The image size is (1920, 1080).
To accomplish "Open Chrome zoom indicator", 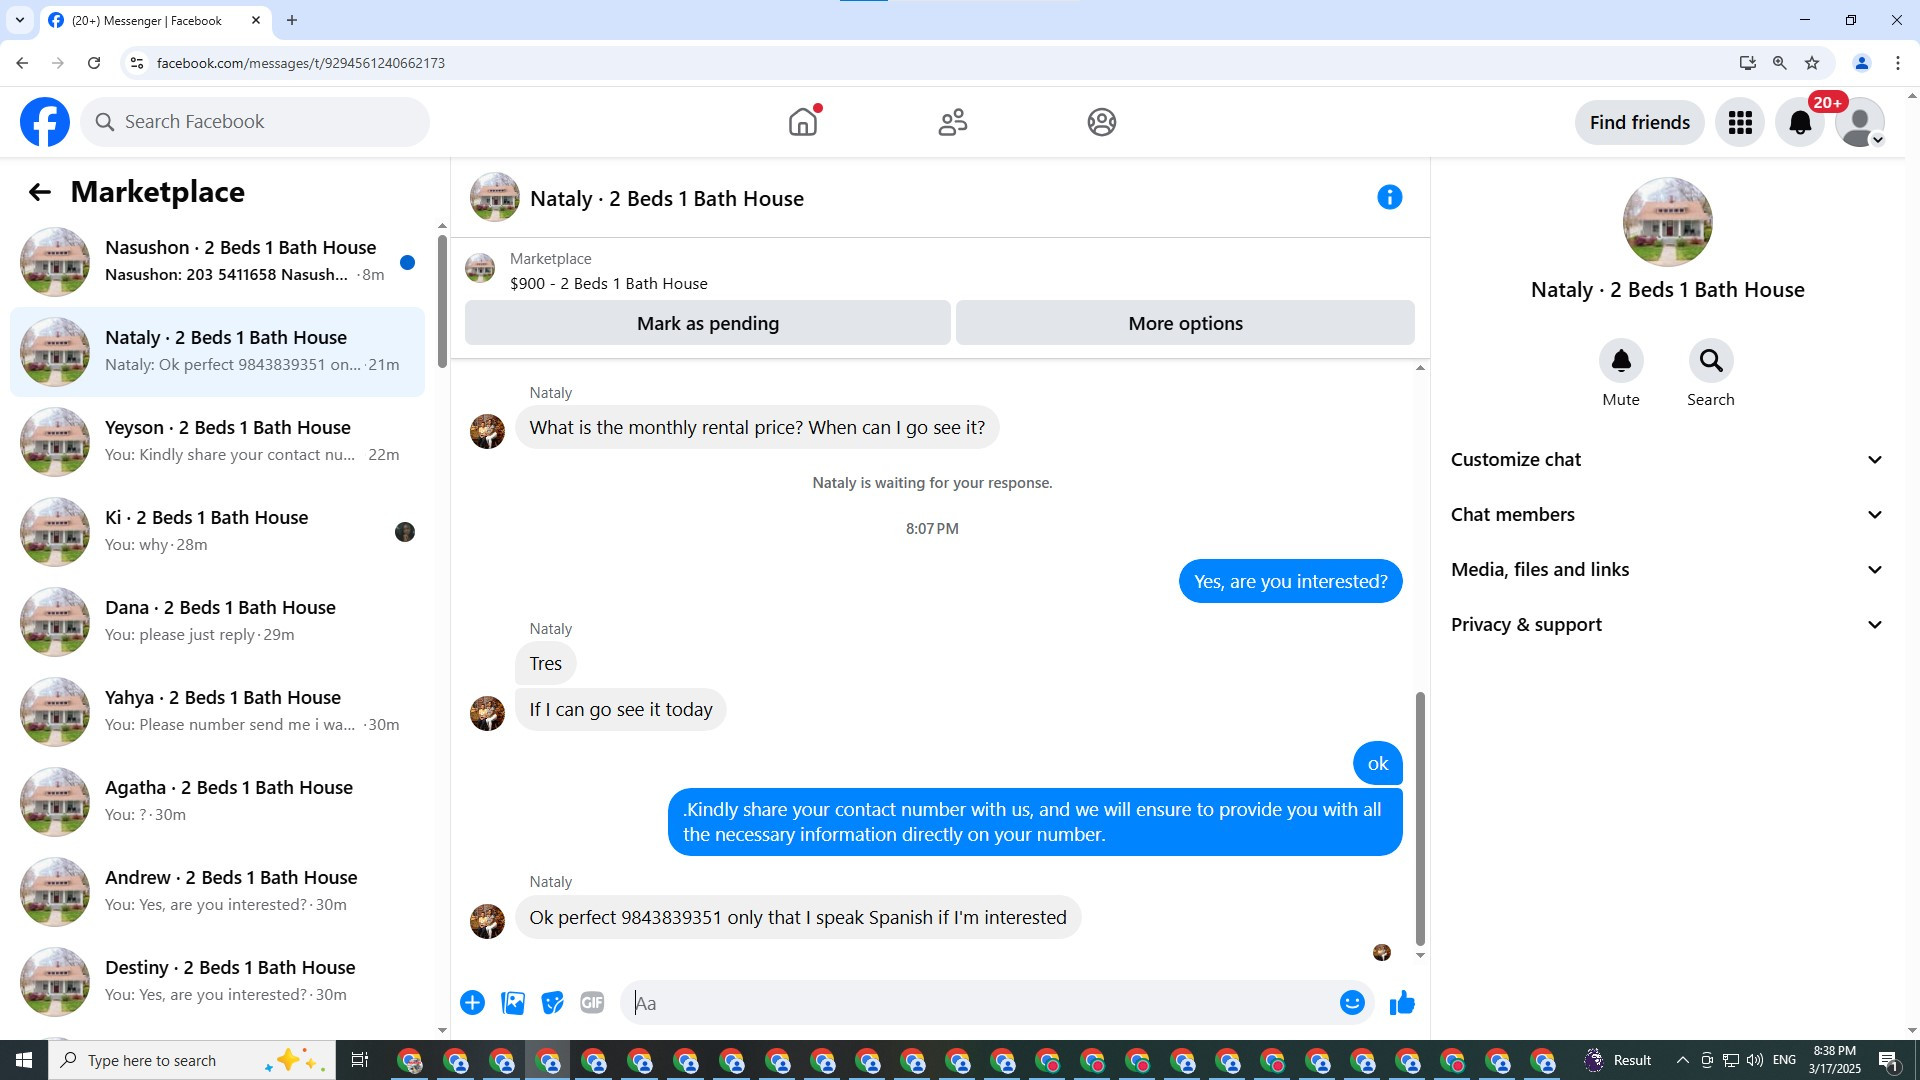I will pos(1780,63).
